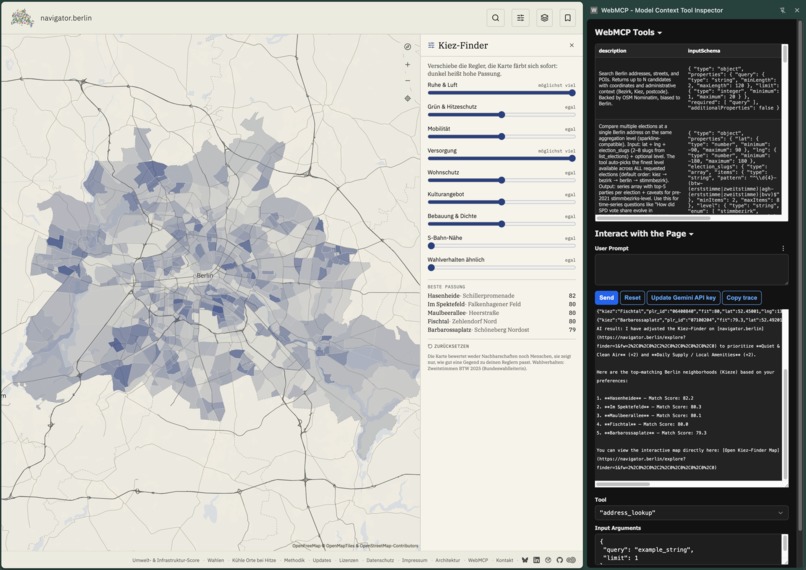Open the Datenschutz footer link

(x=380, y=560)
